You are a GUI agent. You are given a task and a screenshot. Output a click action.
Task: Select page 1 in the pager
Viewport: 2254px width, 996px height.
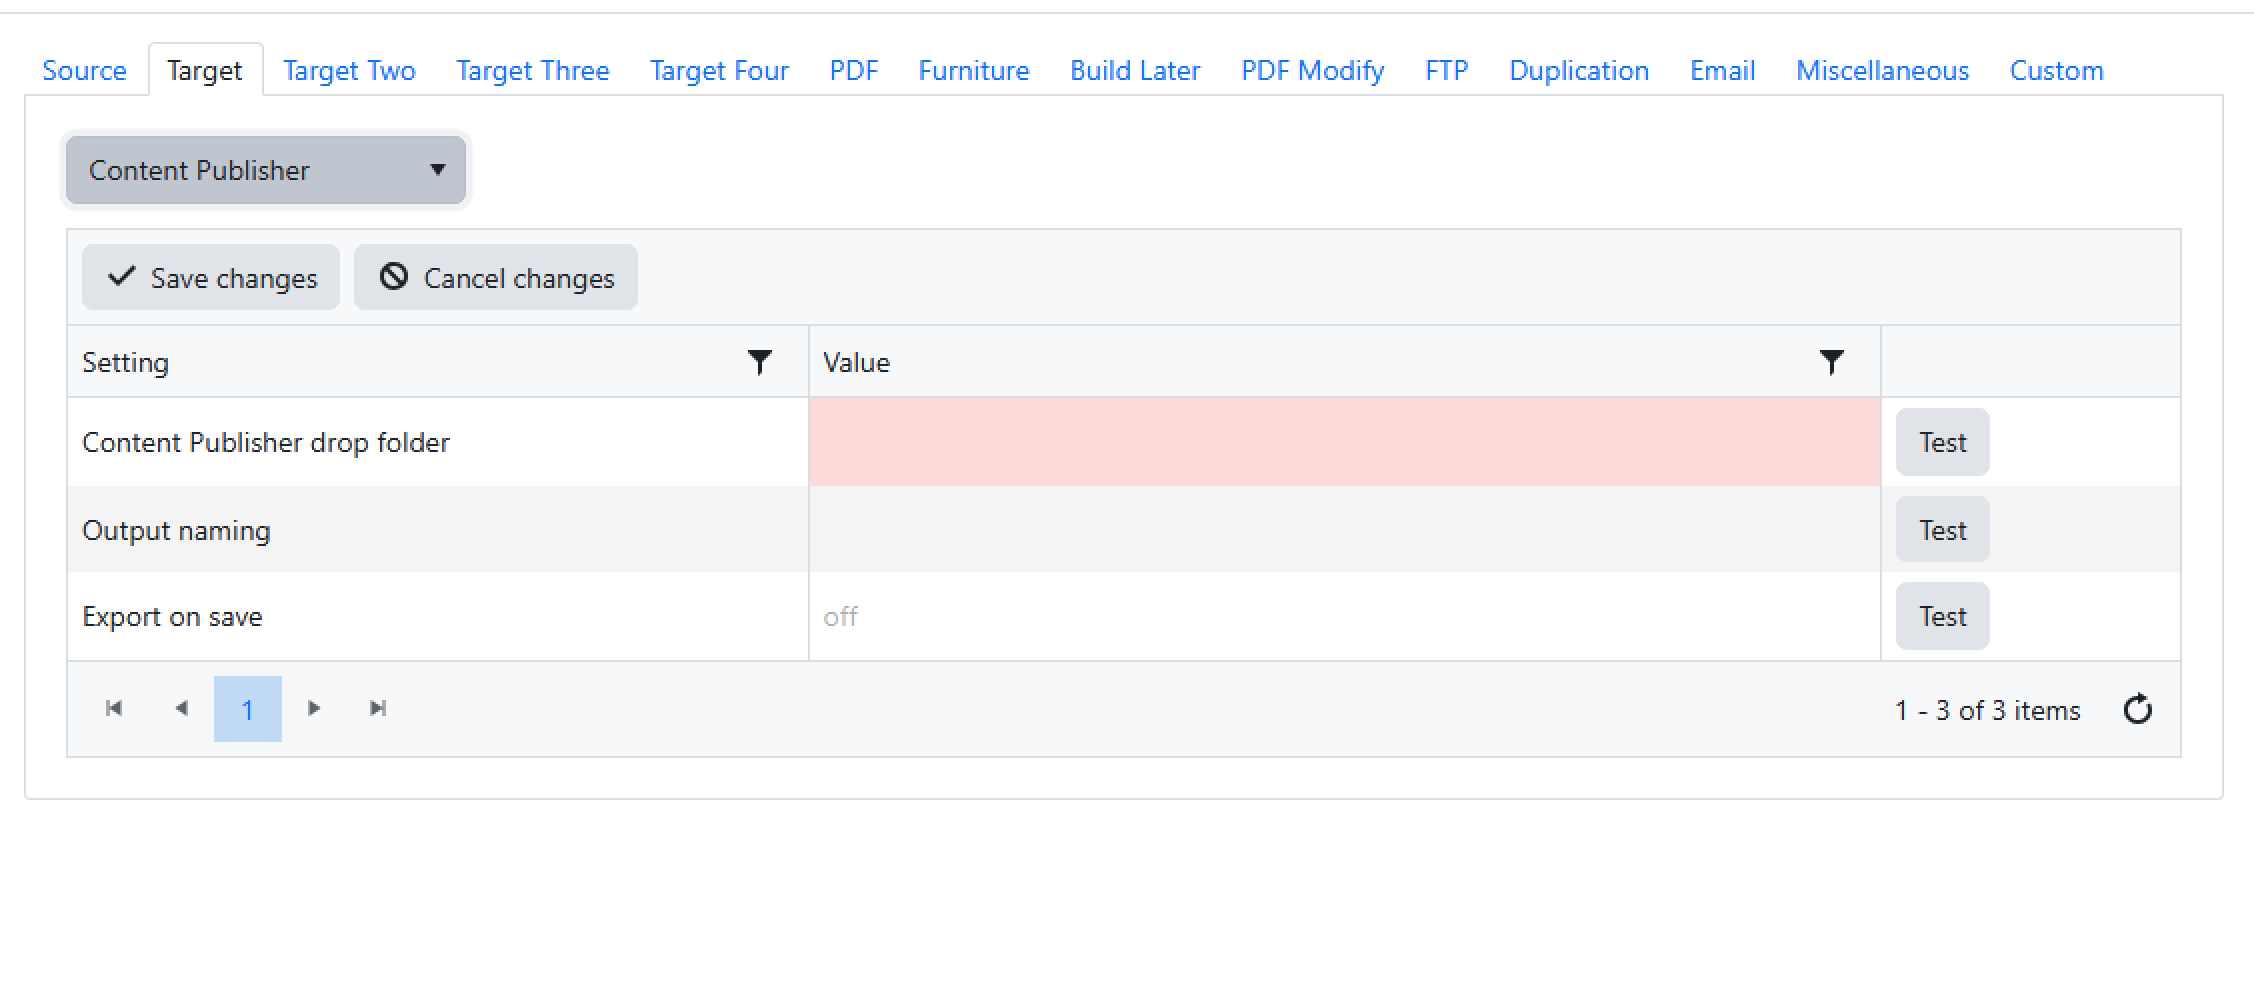point(248,709)
